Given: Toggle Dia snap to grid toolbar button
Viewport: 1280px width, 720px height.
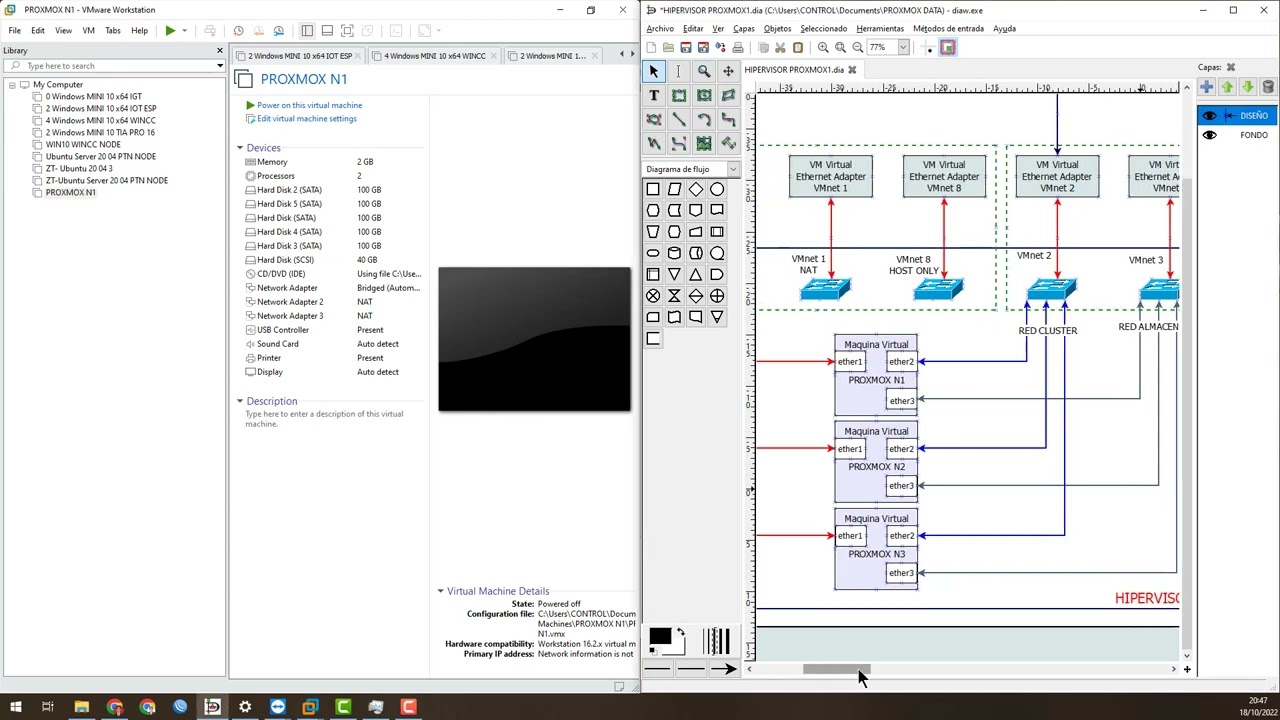Looking at the screenshot, I should coord(929,47).
